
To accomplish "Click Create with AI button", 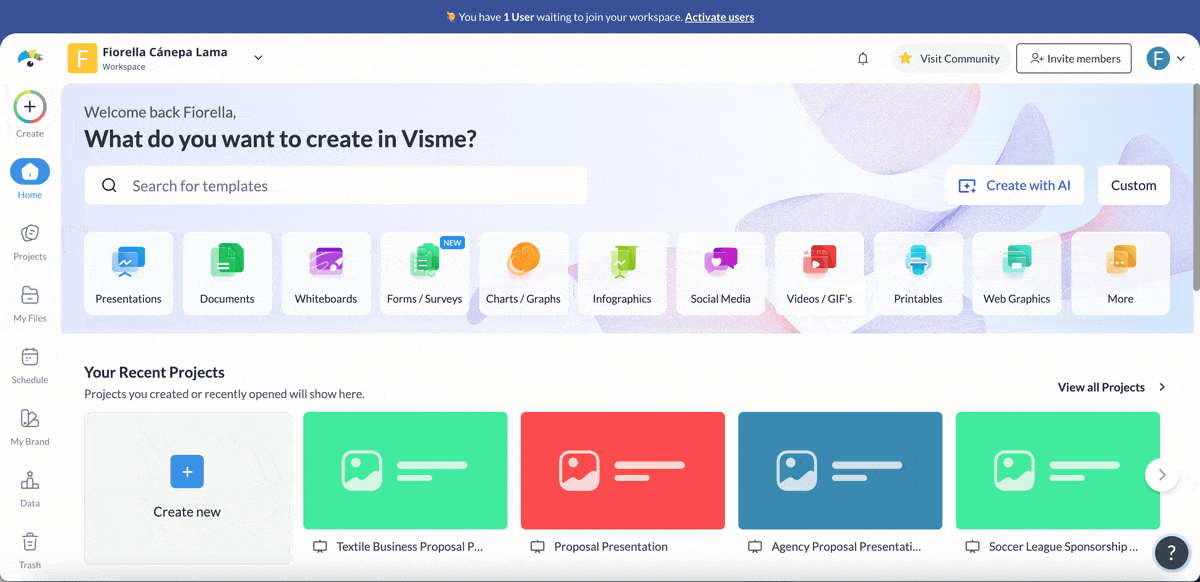I will [x=1015, y=186].
